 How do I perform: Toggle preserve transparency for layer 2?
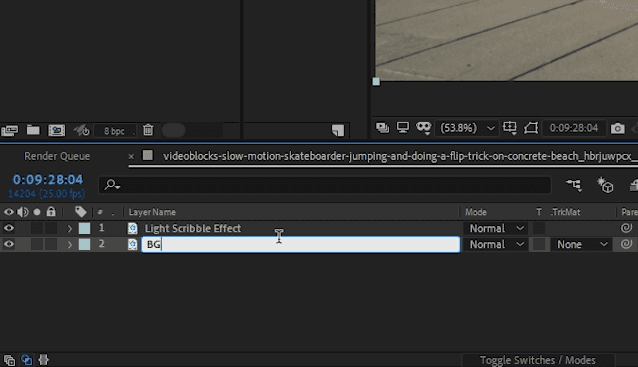(539, 244)
